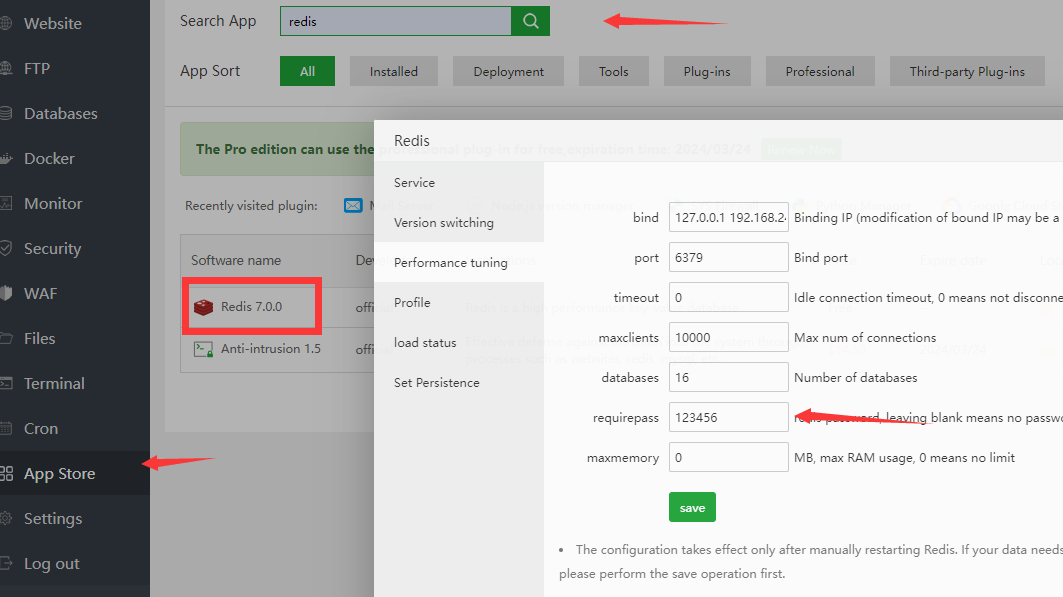Viewport: 1063px width, 597px height.
Task: Show Third-party Plug-ins app category
Action: pyautogui.click(x=966, y=71)
